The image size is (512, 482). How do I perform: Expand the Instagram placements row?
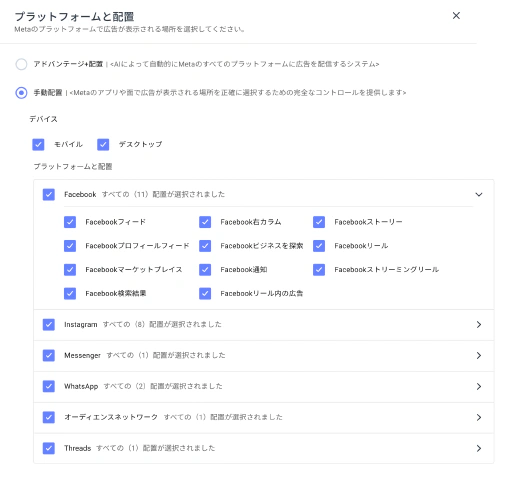(x=479, y=325)
